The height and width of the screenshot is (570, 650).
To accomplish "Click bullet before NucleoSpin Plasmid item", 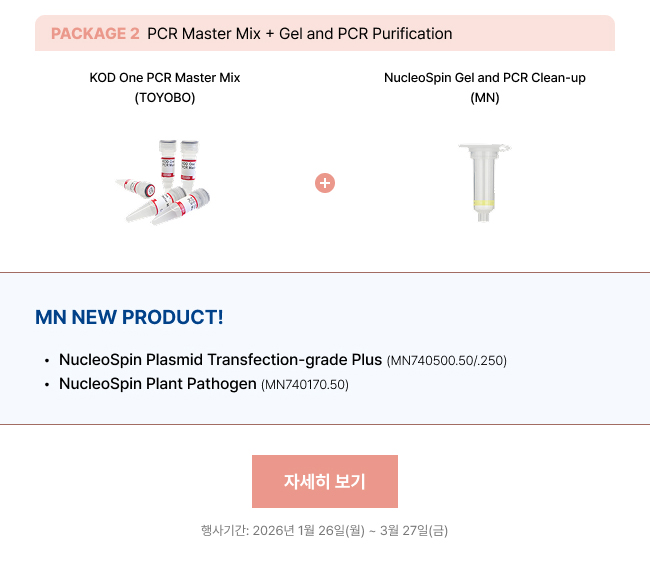I will (x=46, y=361).
